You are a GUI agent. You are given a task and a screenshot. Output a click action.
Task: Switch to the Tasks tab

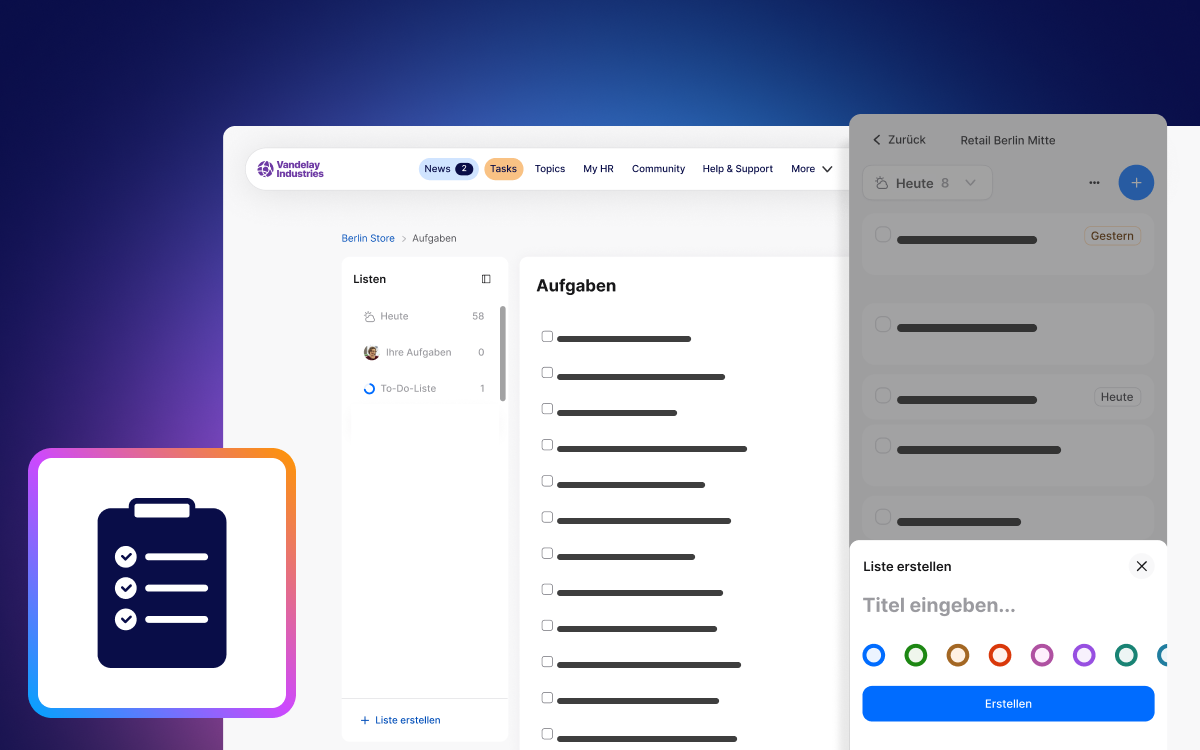503,169
